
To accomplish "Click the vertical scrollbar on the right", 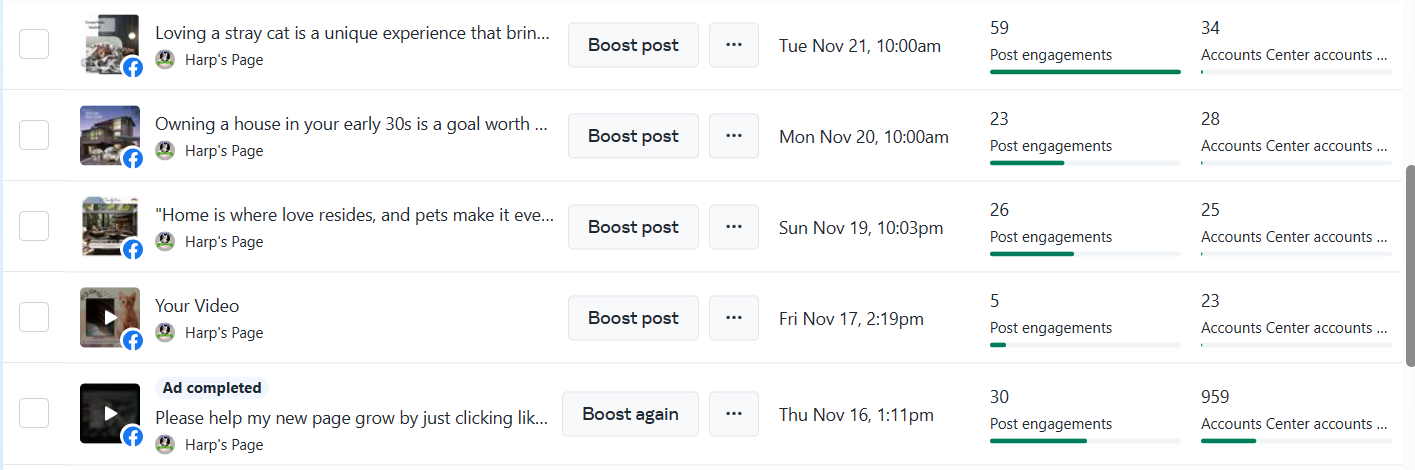I will [1409, 266].
